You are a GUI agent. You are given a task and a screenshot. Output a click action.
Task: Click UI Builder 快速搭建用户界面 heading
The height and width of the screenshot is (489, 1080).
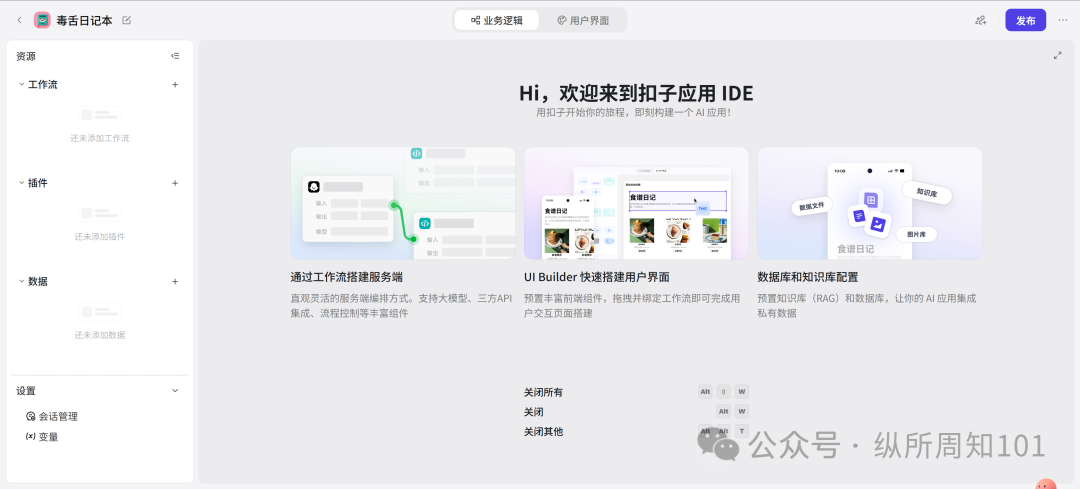(x=597, y=278)
